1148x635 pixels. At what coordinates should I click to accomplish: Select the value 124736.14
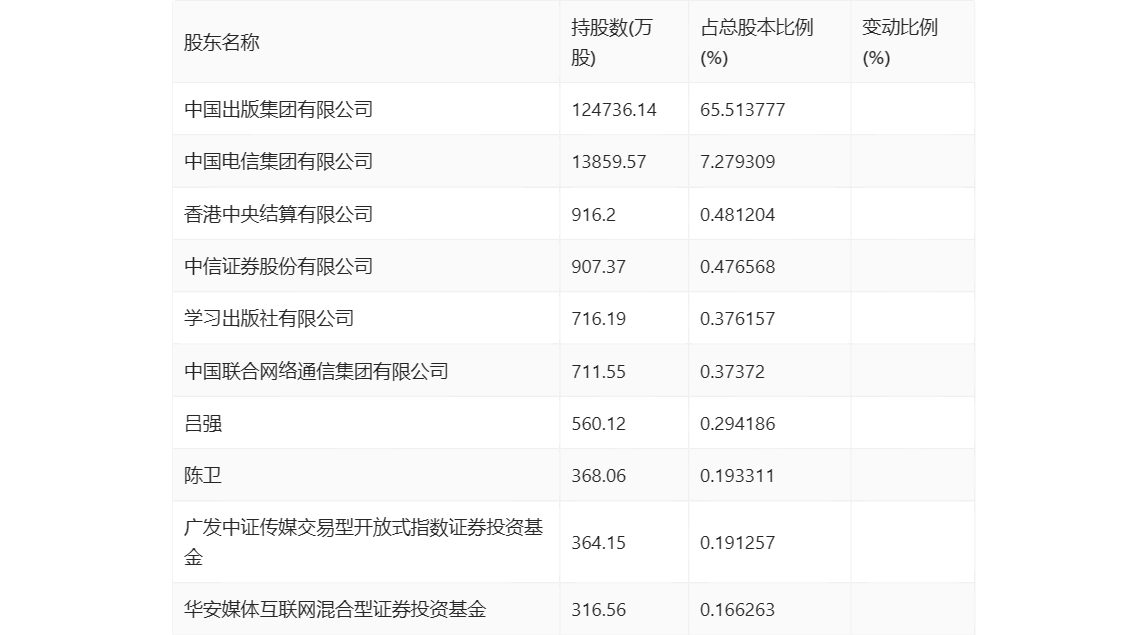click(614, 110)
